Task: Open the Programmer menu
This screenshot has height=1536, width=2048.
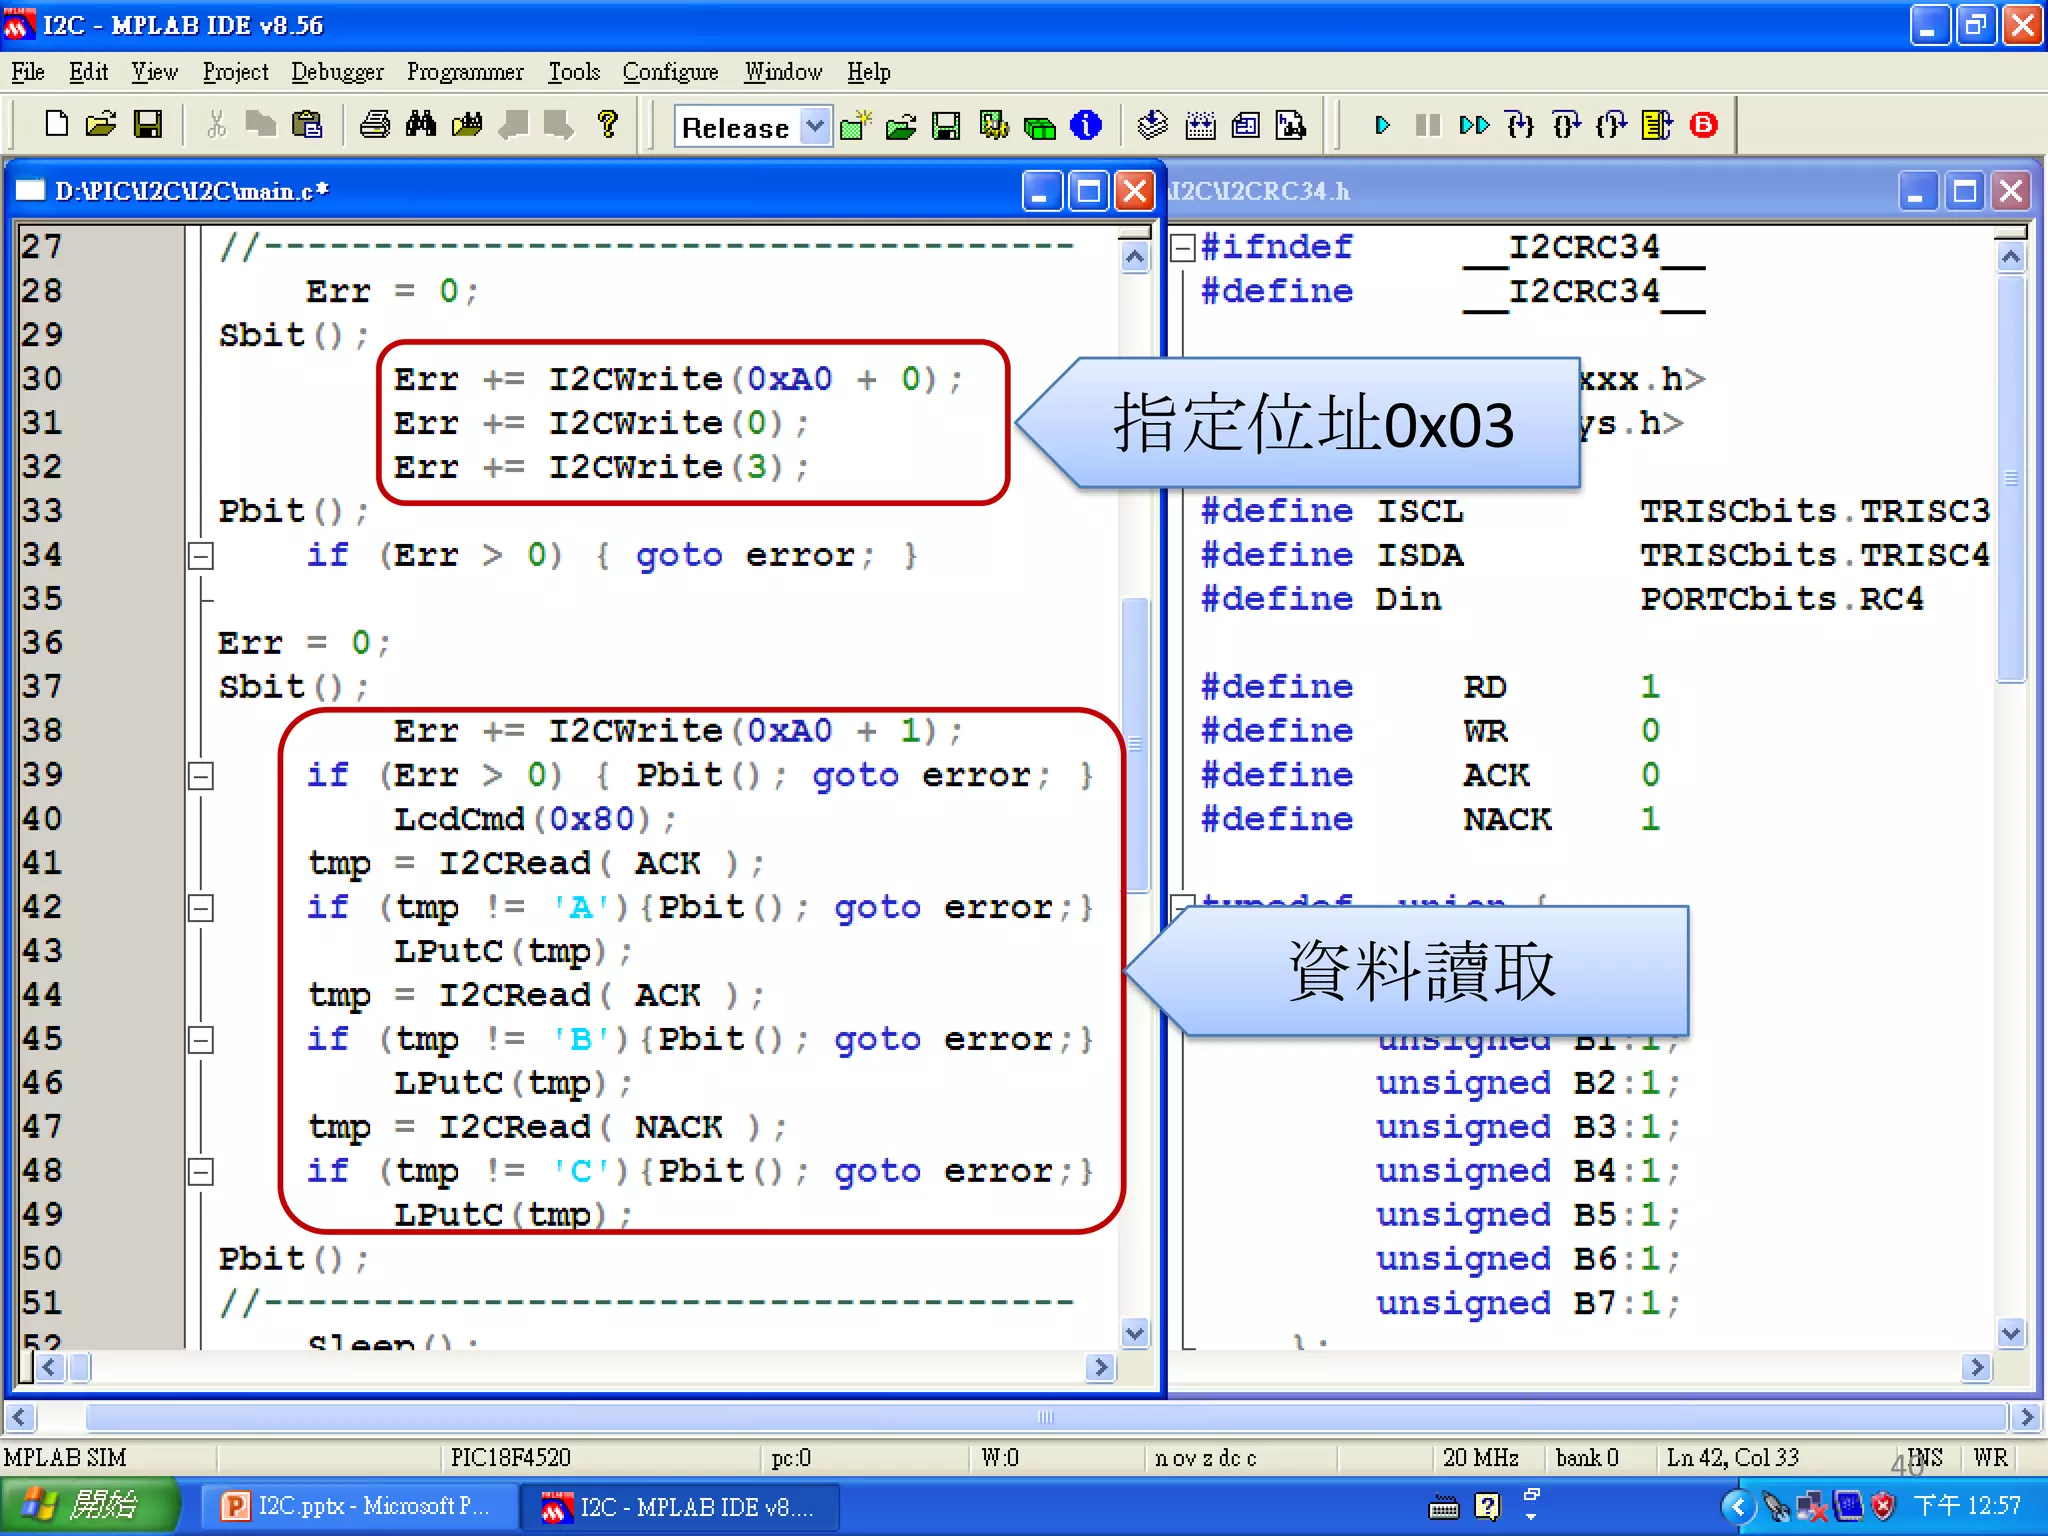Action: (465, 73)
